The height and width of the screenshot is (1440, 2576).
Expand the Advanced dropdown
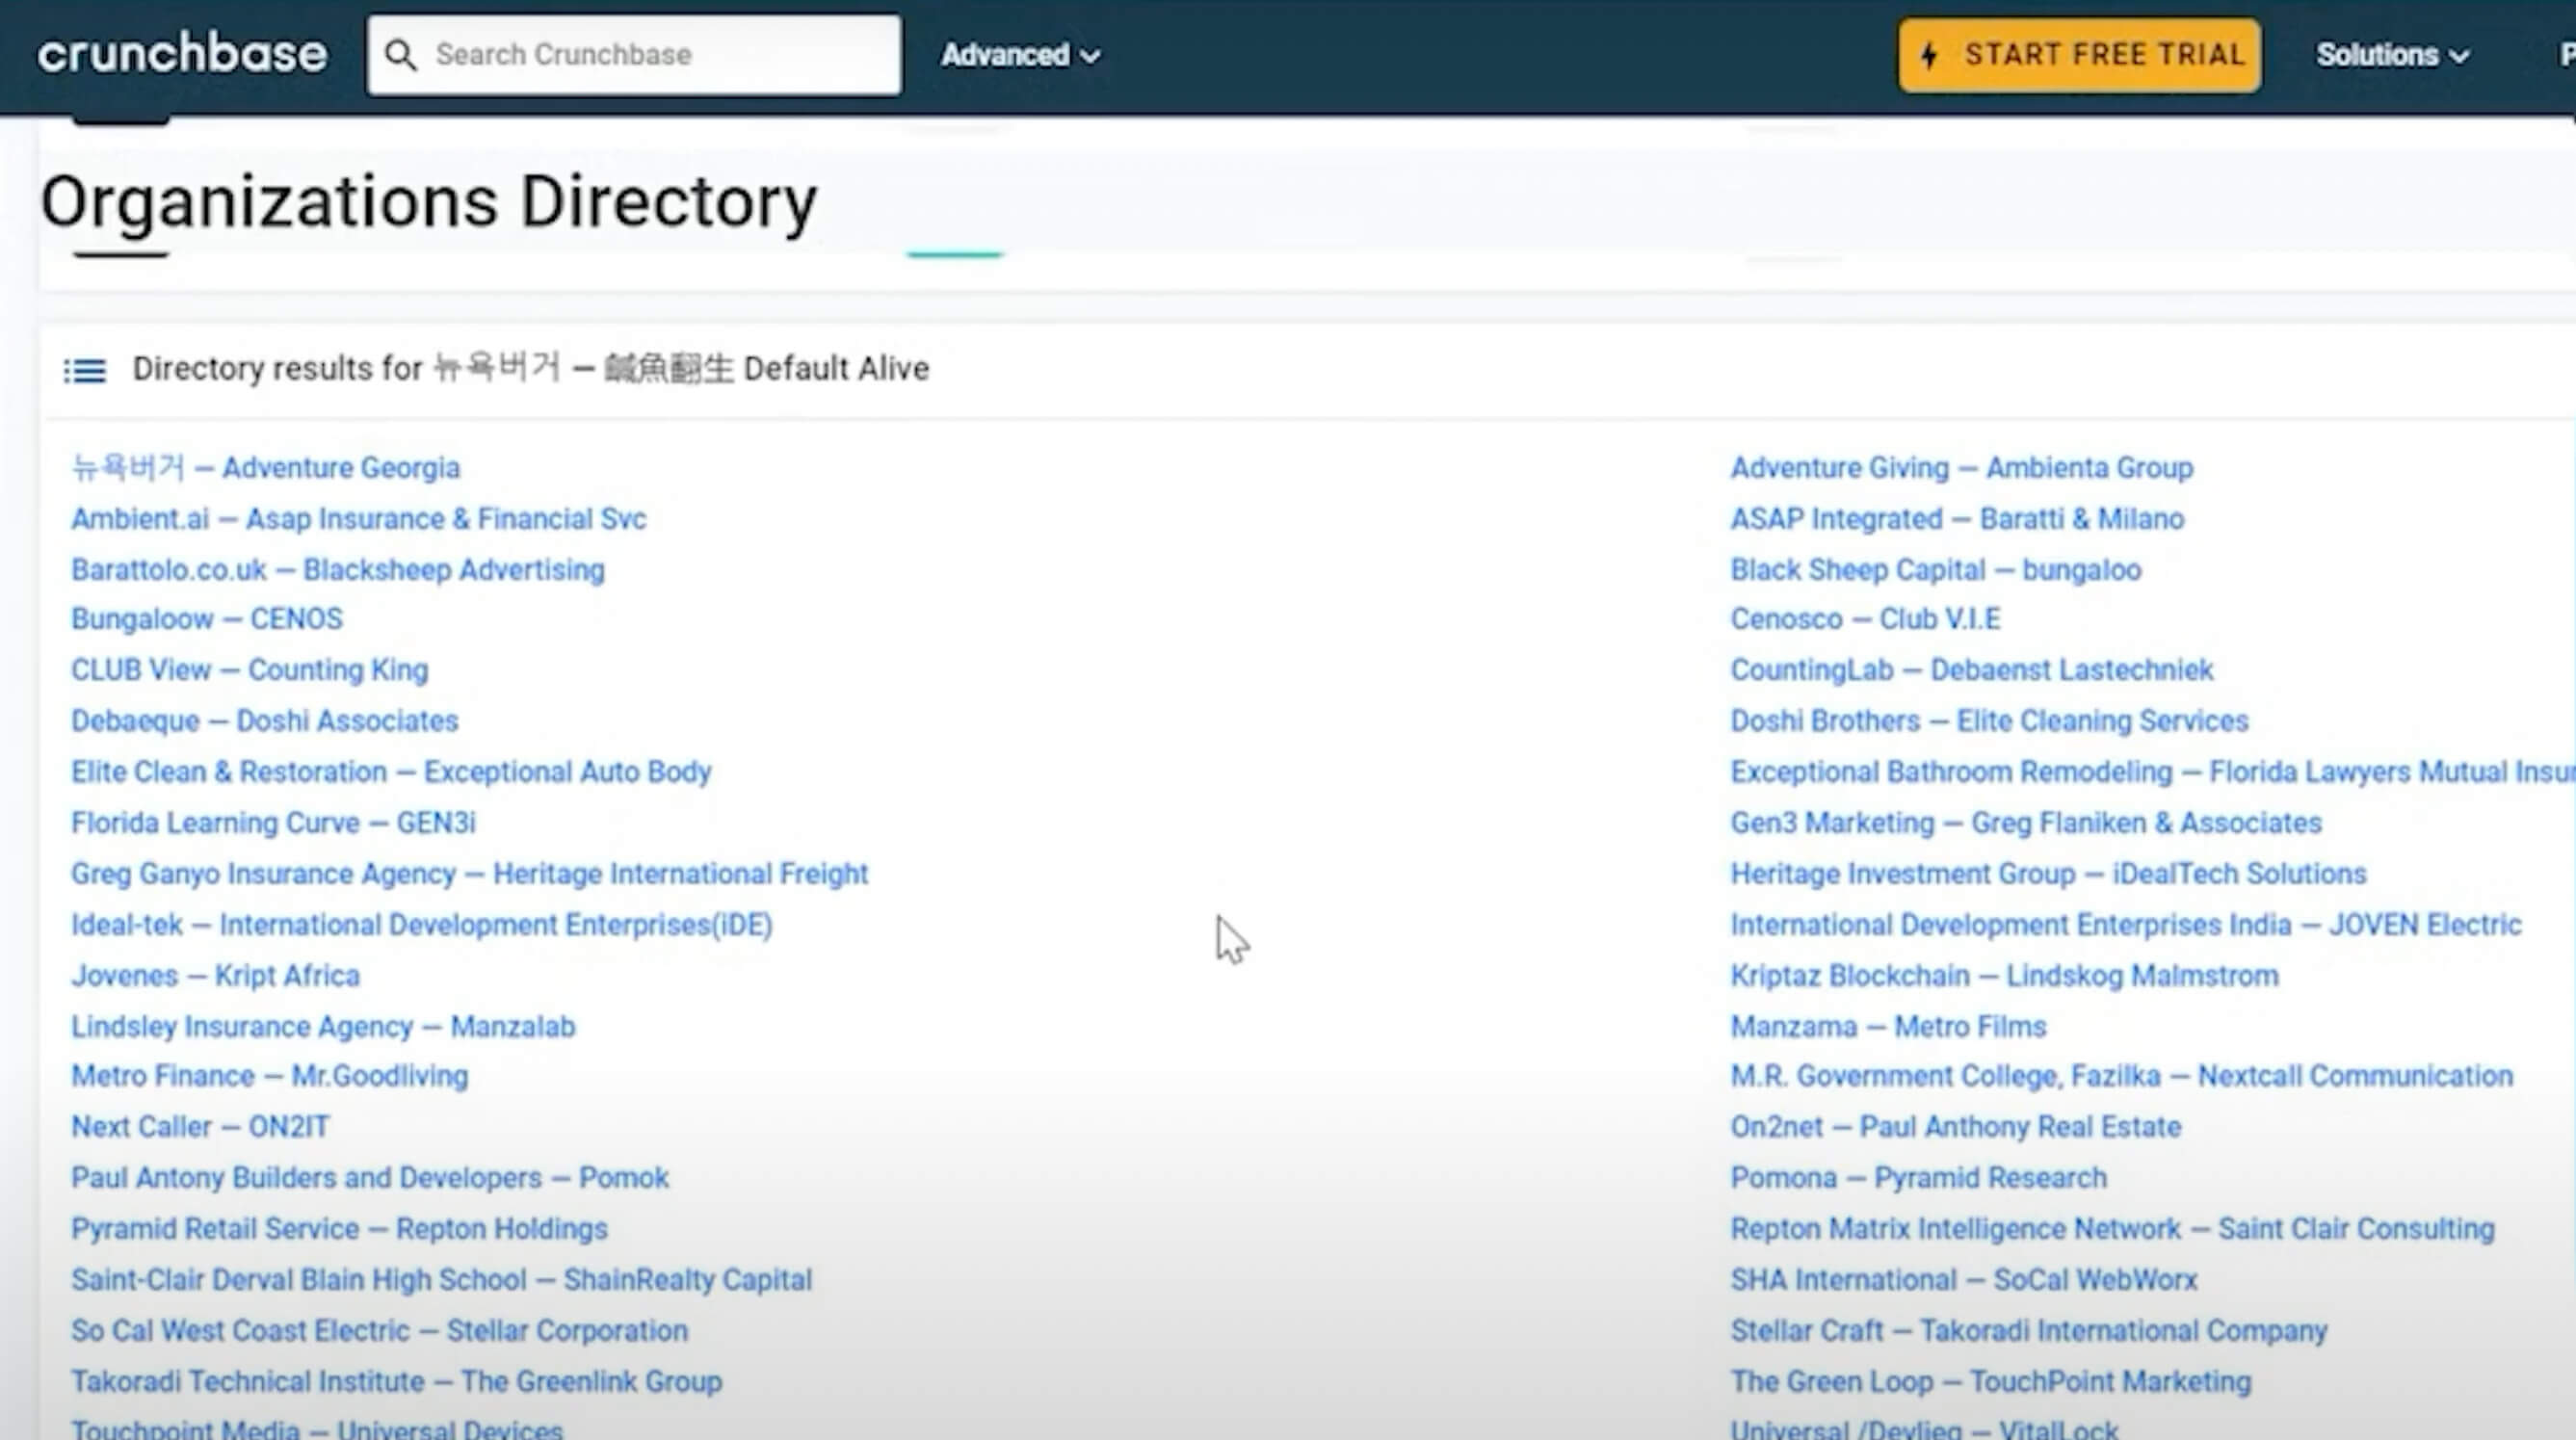pos(1020,55)
